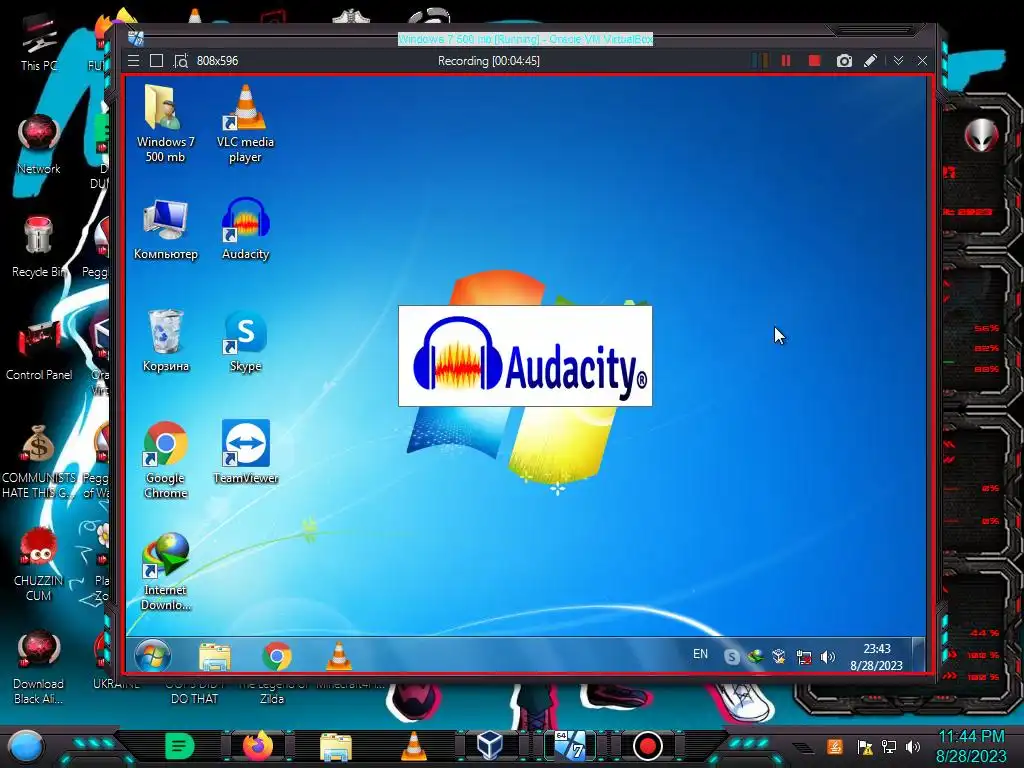Select the CHUZZIN CUM desktop icon
The image size is (1024, 768).
tap(39, 564)
